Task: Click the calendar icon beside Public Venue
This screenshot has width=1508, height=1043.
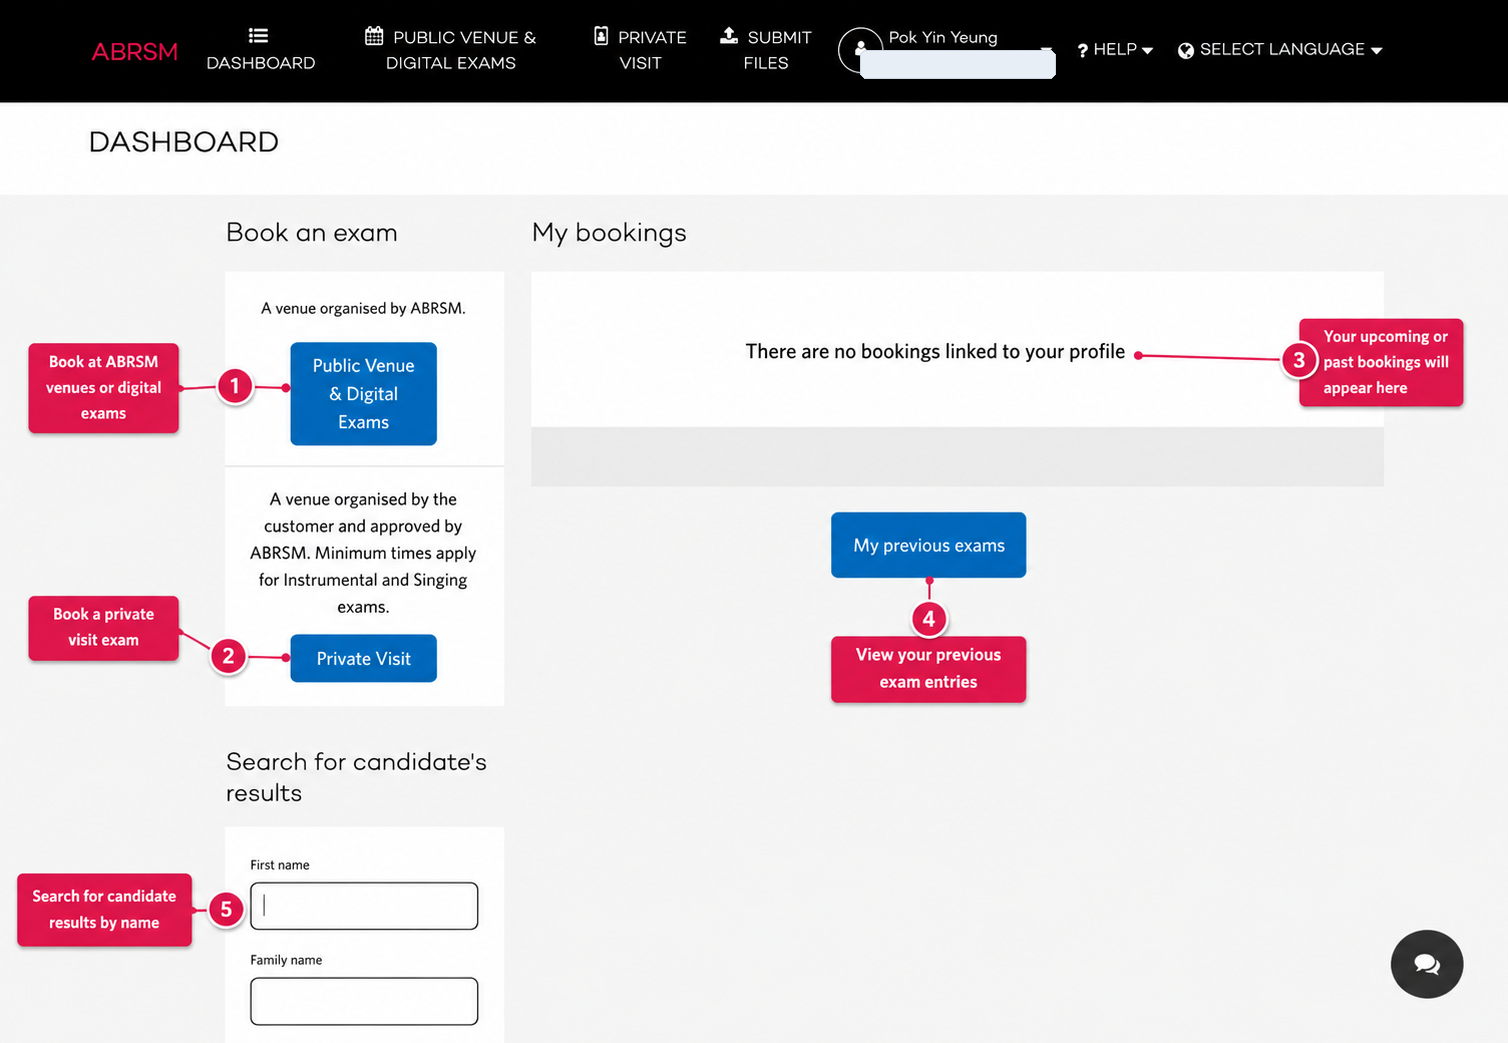Action: tap(374, 36)
